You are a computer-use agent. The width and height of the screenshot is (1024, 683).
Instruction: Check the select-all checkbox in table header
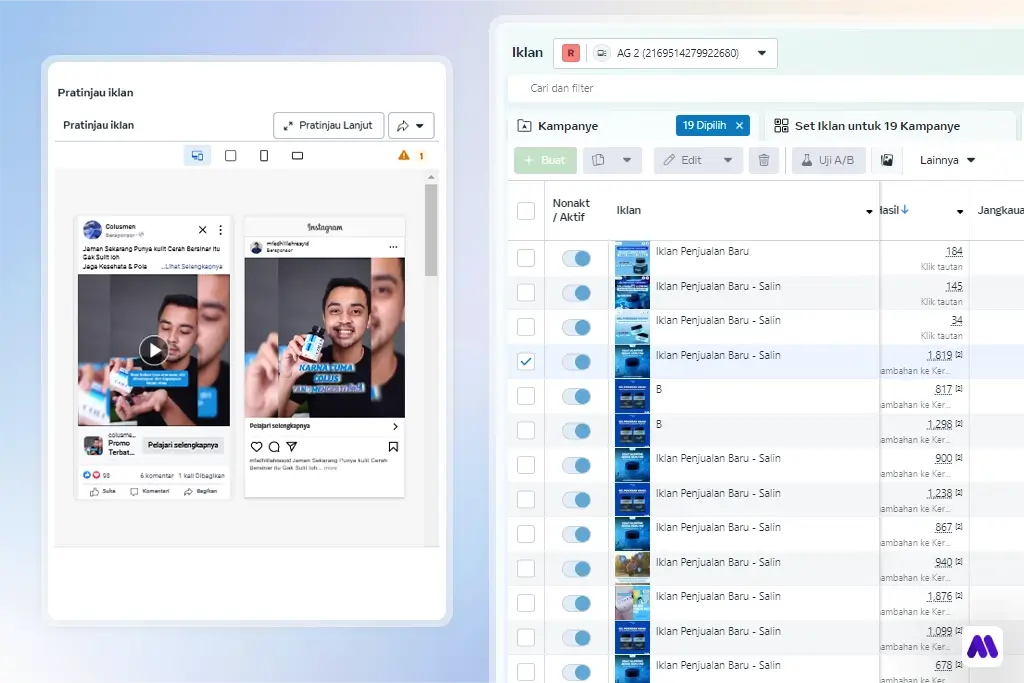pos(526,210)
